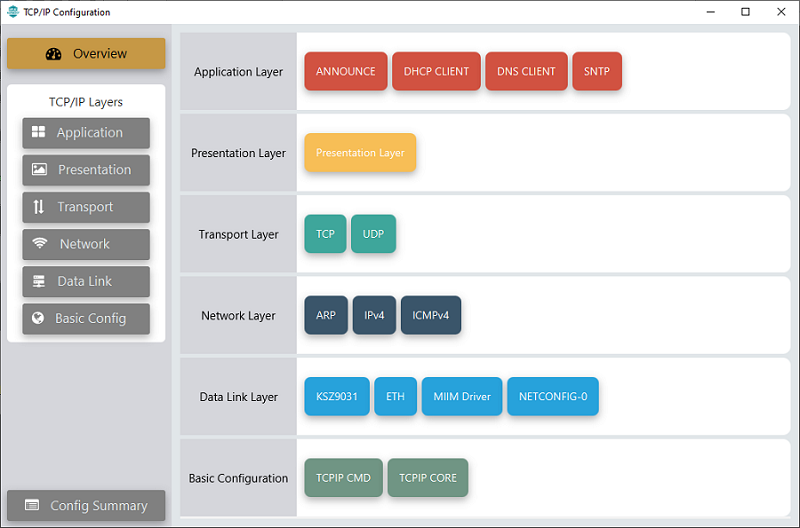This screenshot has width=800, height=528.
Task: Click the TCP/IP Configuration title bar app icon
Action: point(13,12)
